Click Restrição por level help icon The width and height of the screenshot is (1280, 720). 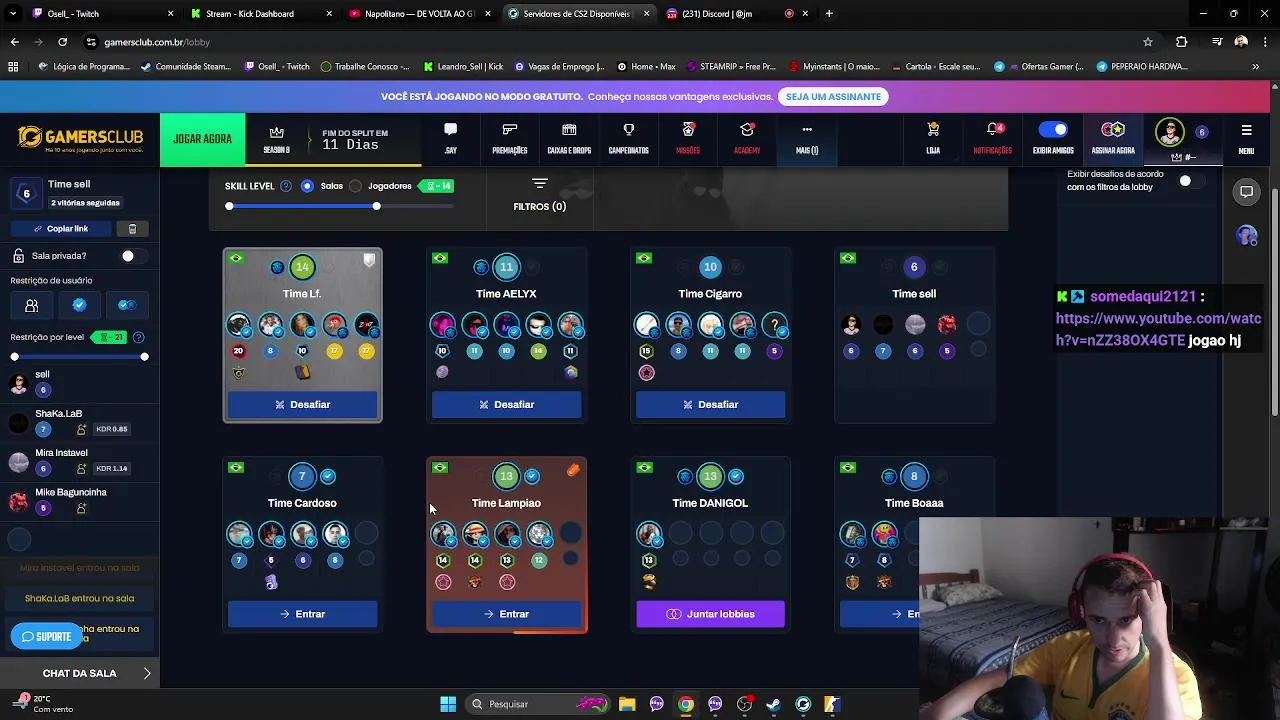pos(138,337)
